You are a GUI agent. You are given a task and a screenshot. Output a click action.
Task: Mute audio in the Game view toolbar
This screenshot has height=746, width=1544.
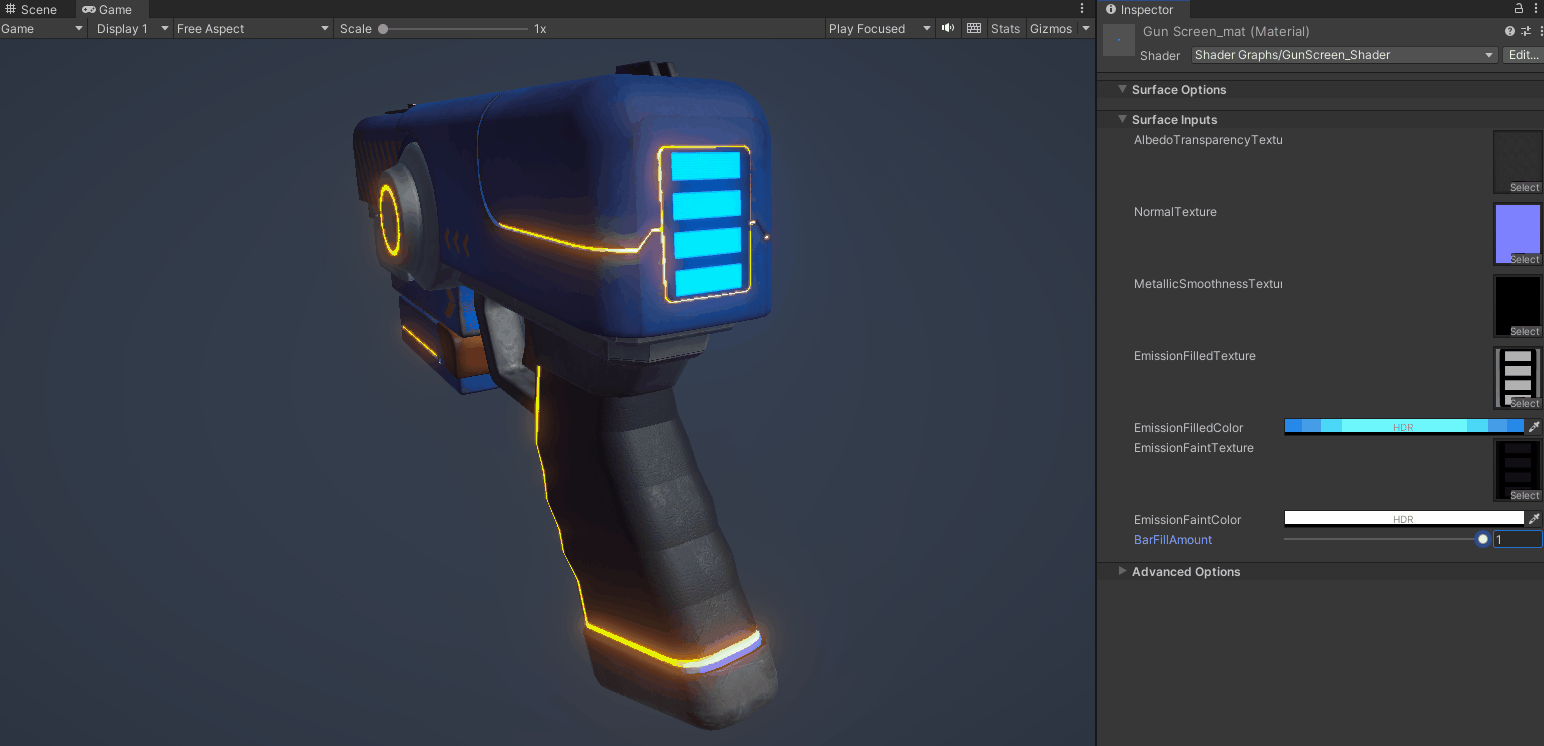point(946,28)
